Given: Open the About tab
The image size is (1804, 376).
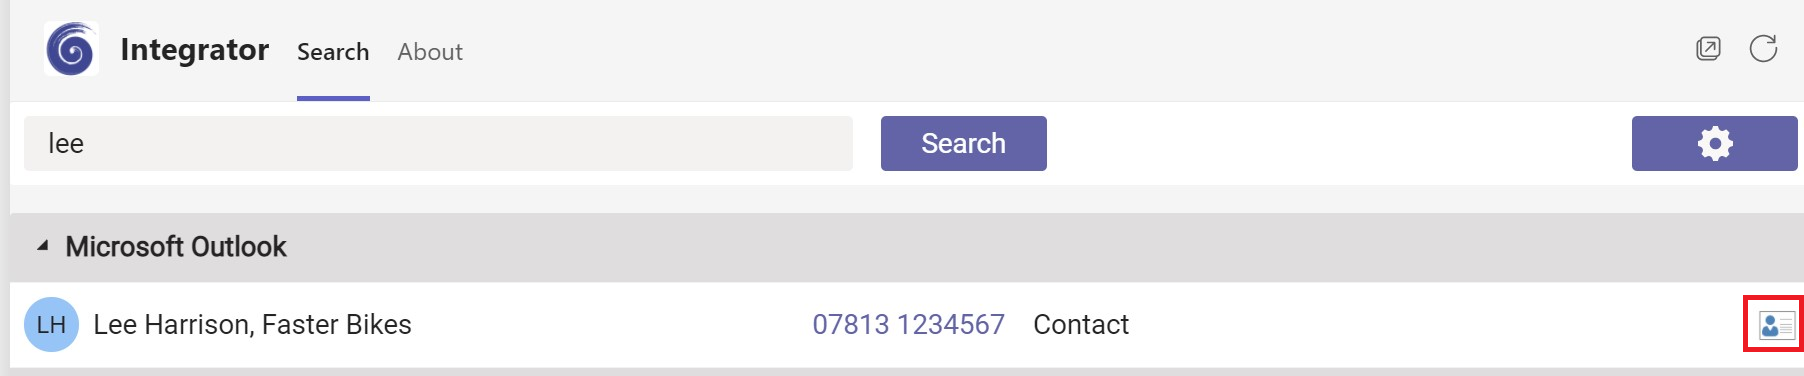Looking at the screenshot, I should [430, 52].
